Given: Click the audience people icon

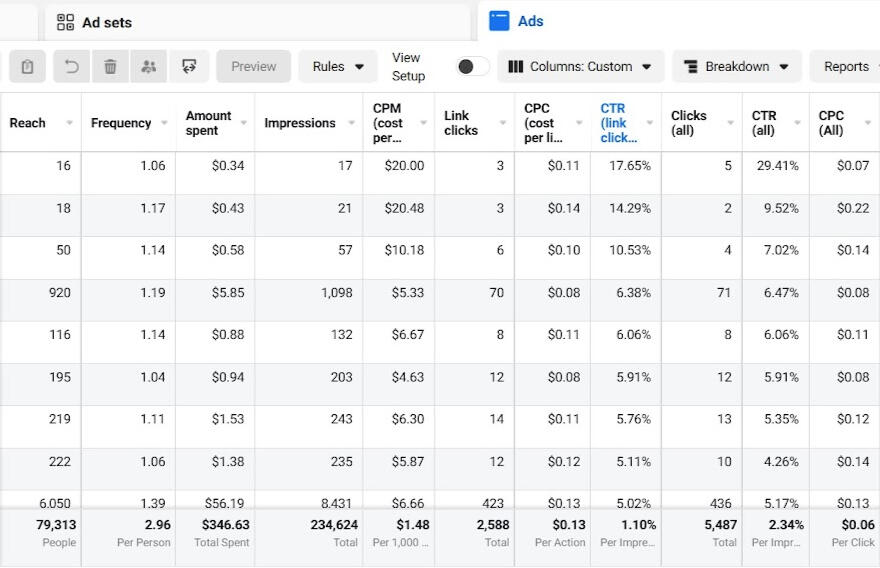Looking at the screenshot, I should point(149,67).
